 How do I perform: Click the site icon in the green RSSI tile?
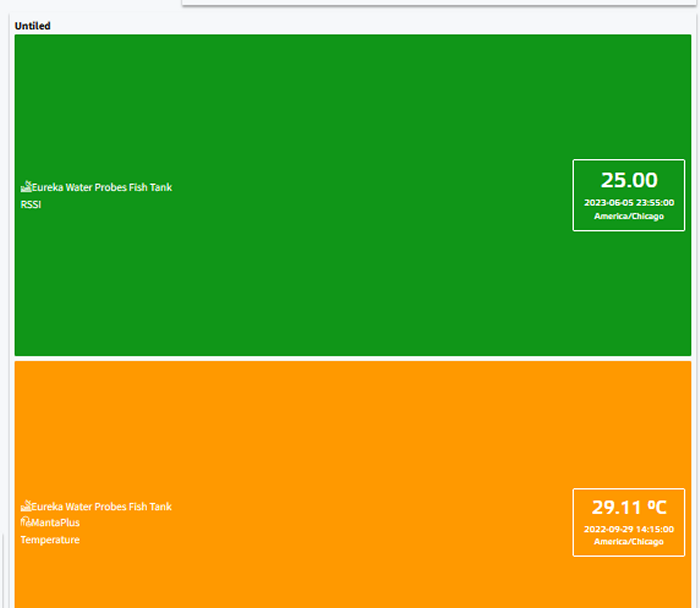(26, 187)
